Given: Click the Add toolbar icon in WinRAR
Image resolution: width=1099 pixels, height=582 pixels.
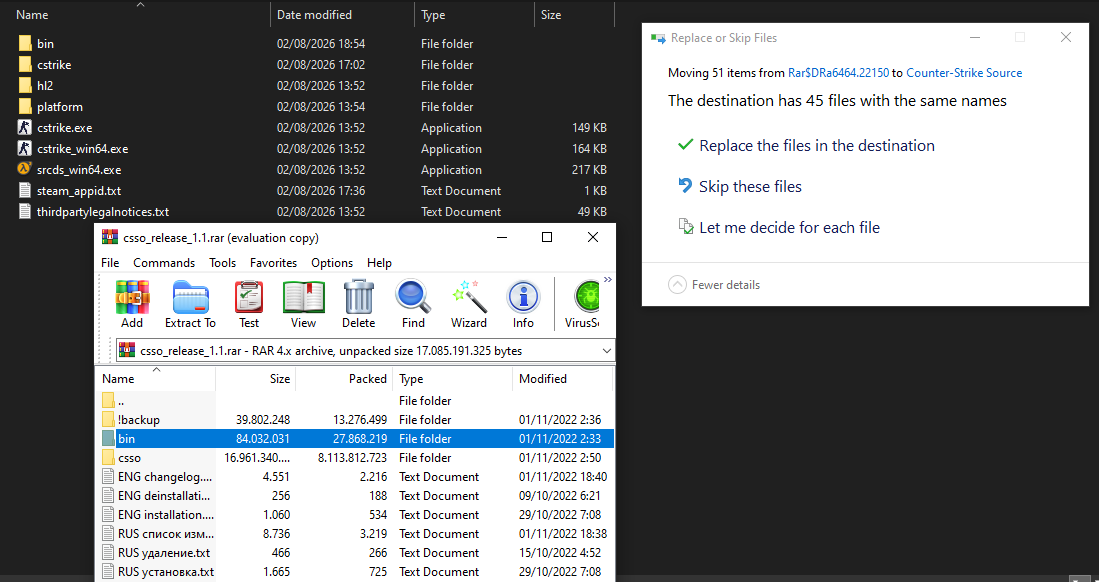Looking at the screenshot, I should pyautogui.click(x=132, y=297).
